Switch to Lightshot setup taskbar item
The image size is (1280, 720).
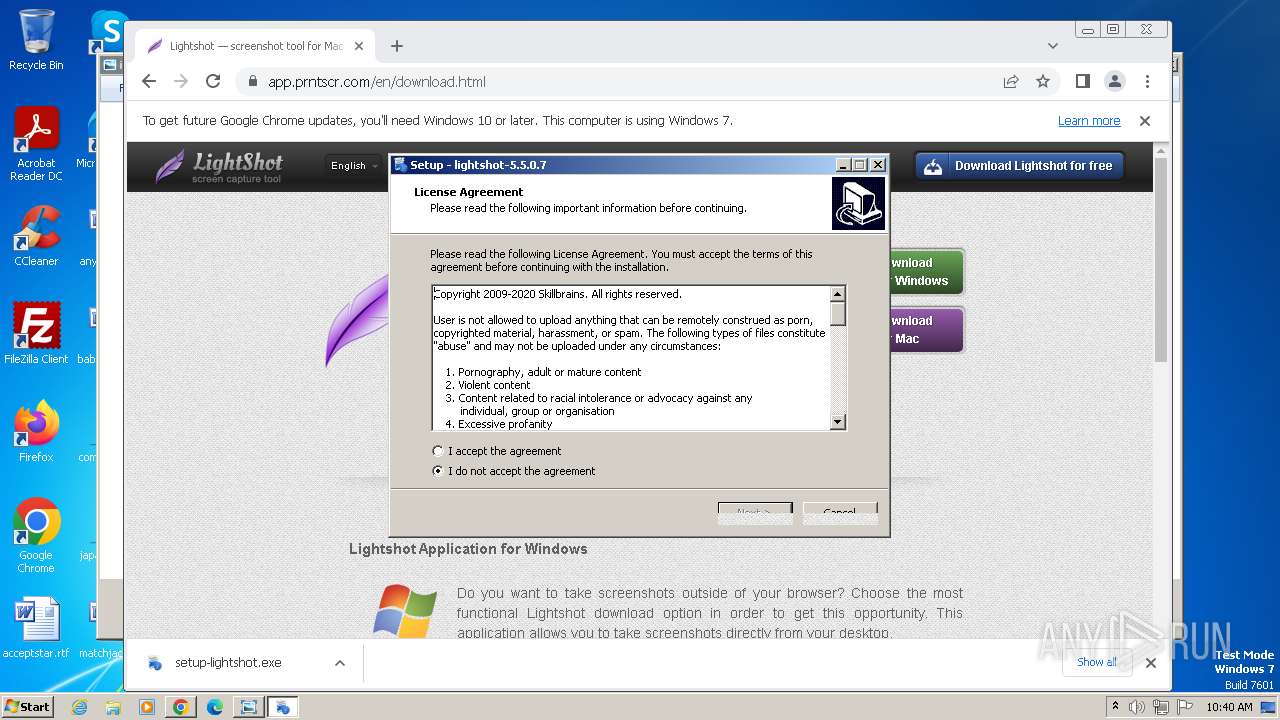coord(283,707)
